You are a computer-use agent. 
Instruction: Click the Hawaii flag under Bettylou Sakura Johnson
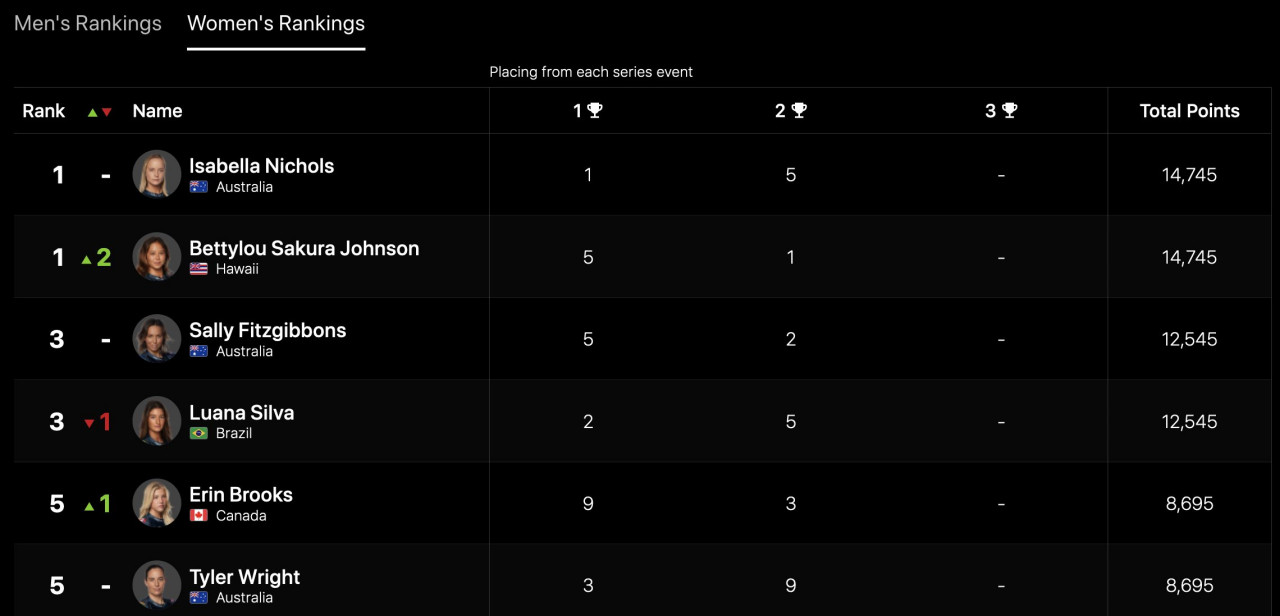(x=199, y=269)
